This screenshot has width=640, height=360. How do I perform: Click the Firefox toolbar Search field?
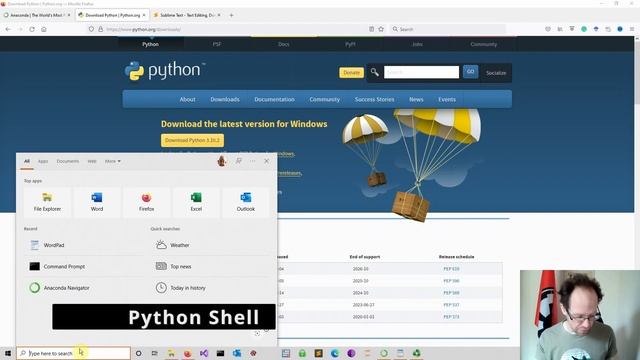pyautogui.click(x=448, y=29)
